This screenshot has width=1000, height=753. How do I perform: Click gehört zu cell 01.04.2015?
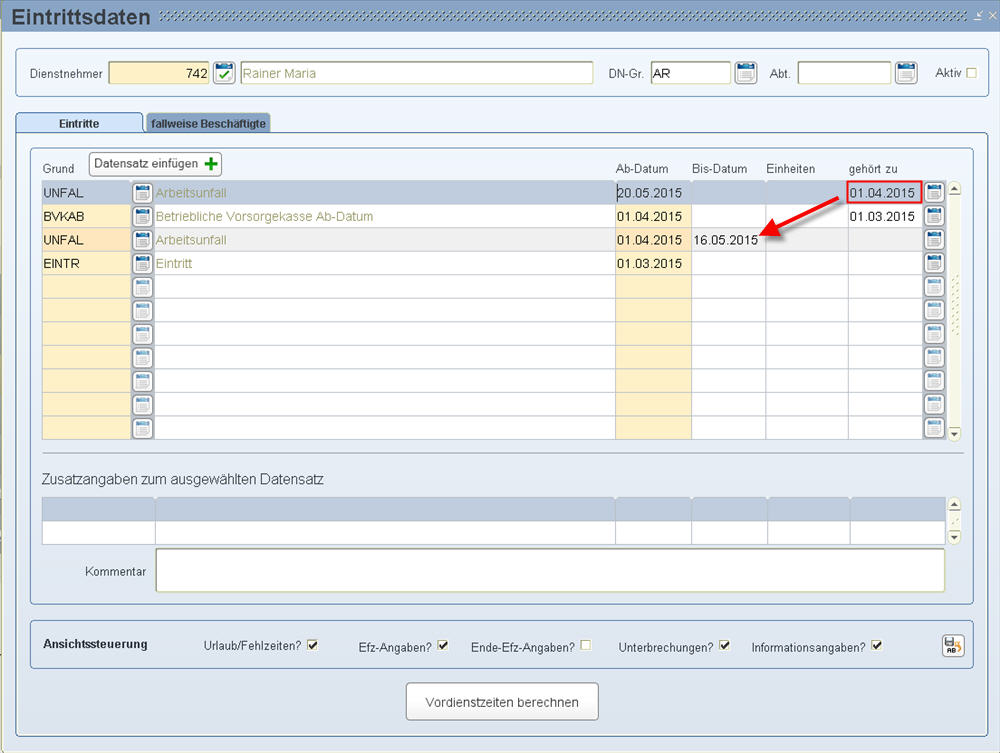coord(885,192)
